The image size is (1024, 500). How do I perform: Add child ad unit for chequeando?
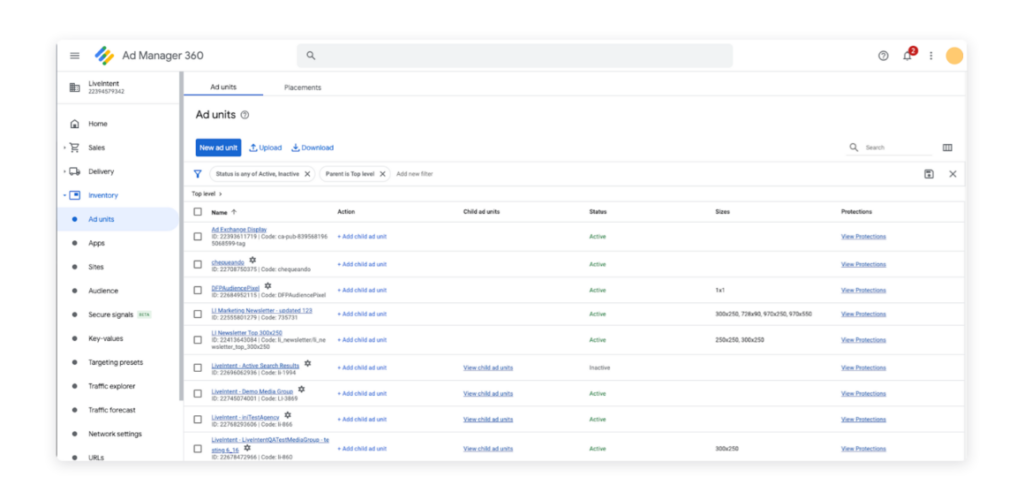362,264
